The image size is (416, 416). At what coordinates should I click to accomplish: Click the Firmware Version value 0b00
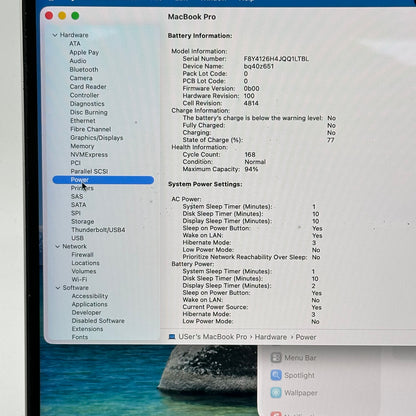252,89
